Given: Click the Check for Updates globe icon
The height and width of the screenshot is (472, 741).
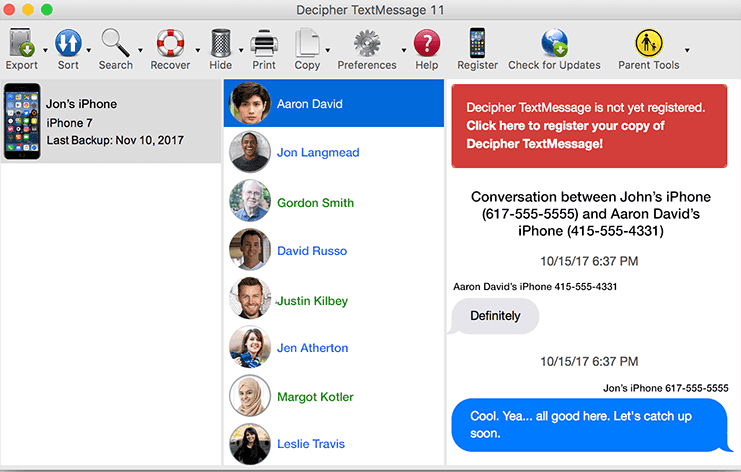Looking at the screenshot, I should [x=554, y=43].
